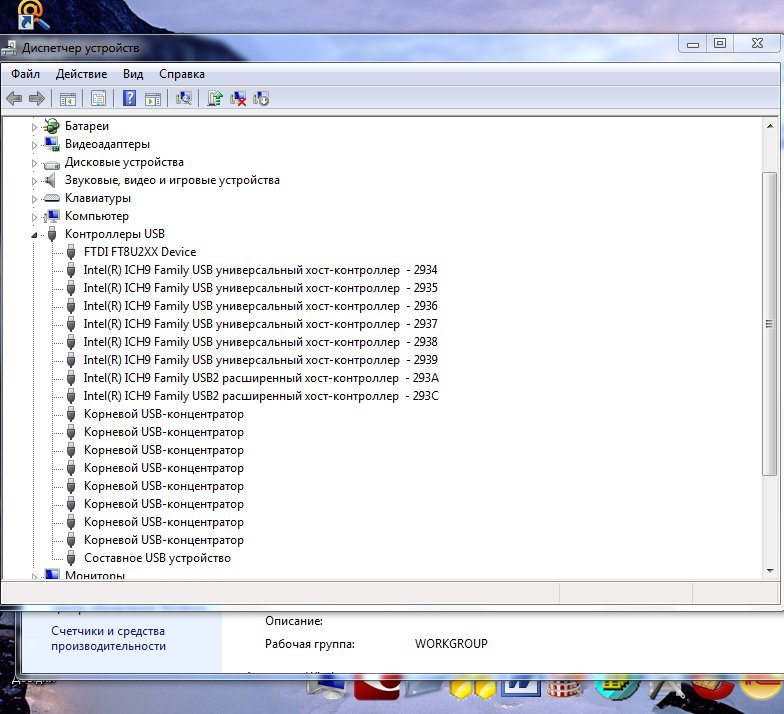The height and width of the screenshot is (714, 784).
Task: Select Intel ICH9 universal host controller 2938
Action: click(x=260, y=342)
